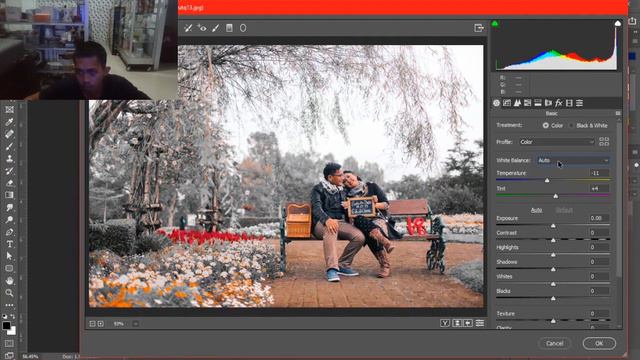Click the Texture value field
The width and height of the screenshot is (640, 360).
pyautogui.click(x=599, y=313)
